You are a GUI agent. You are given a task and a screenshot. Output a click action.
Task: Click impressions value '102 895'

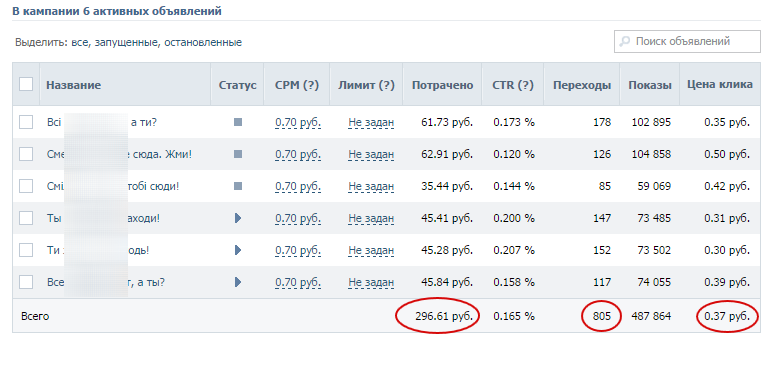651,122
